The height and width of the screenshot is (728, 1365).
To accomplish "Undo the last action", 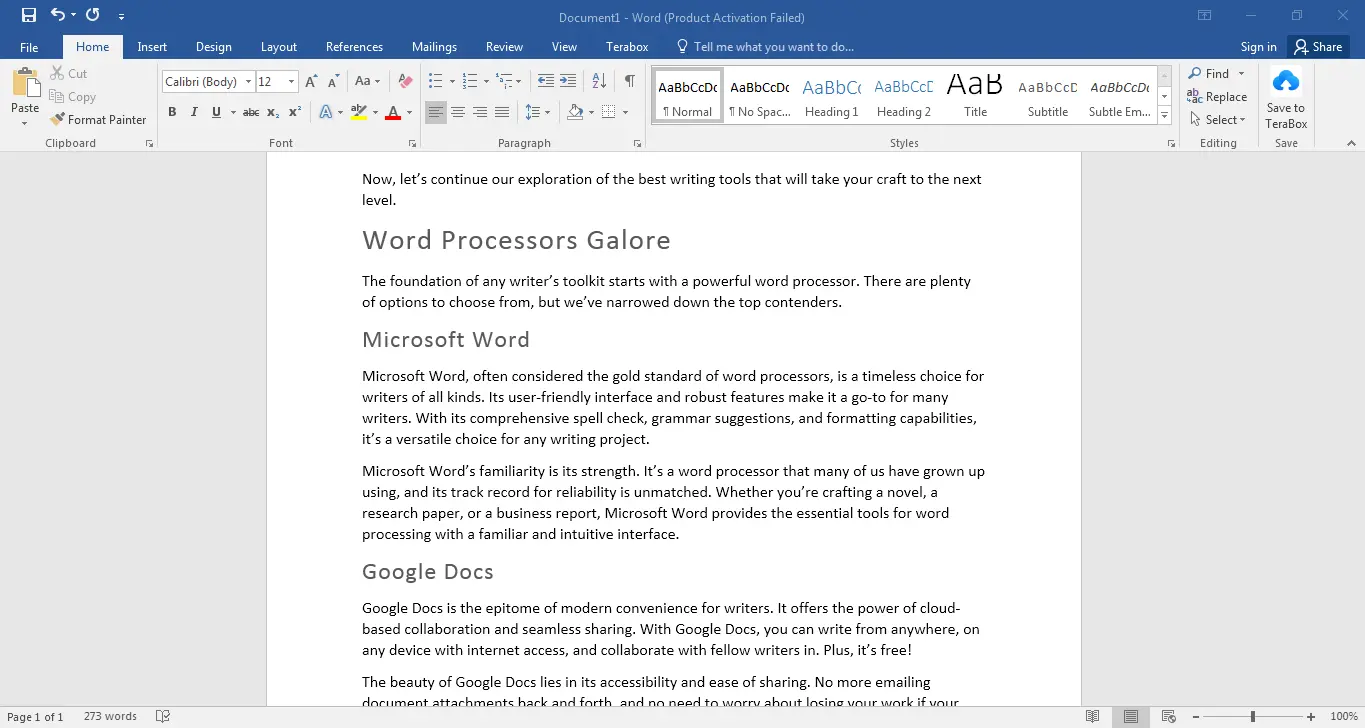I will [x=58, y=15].
